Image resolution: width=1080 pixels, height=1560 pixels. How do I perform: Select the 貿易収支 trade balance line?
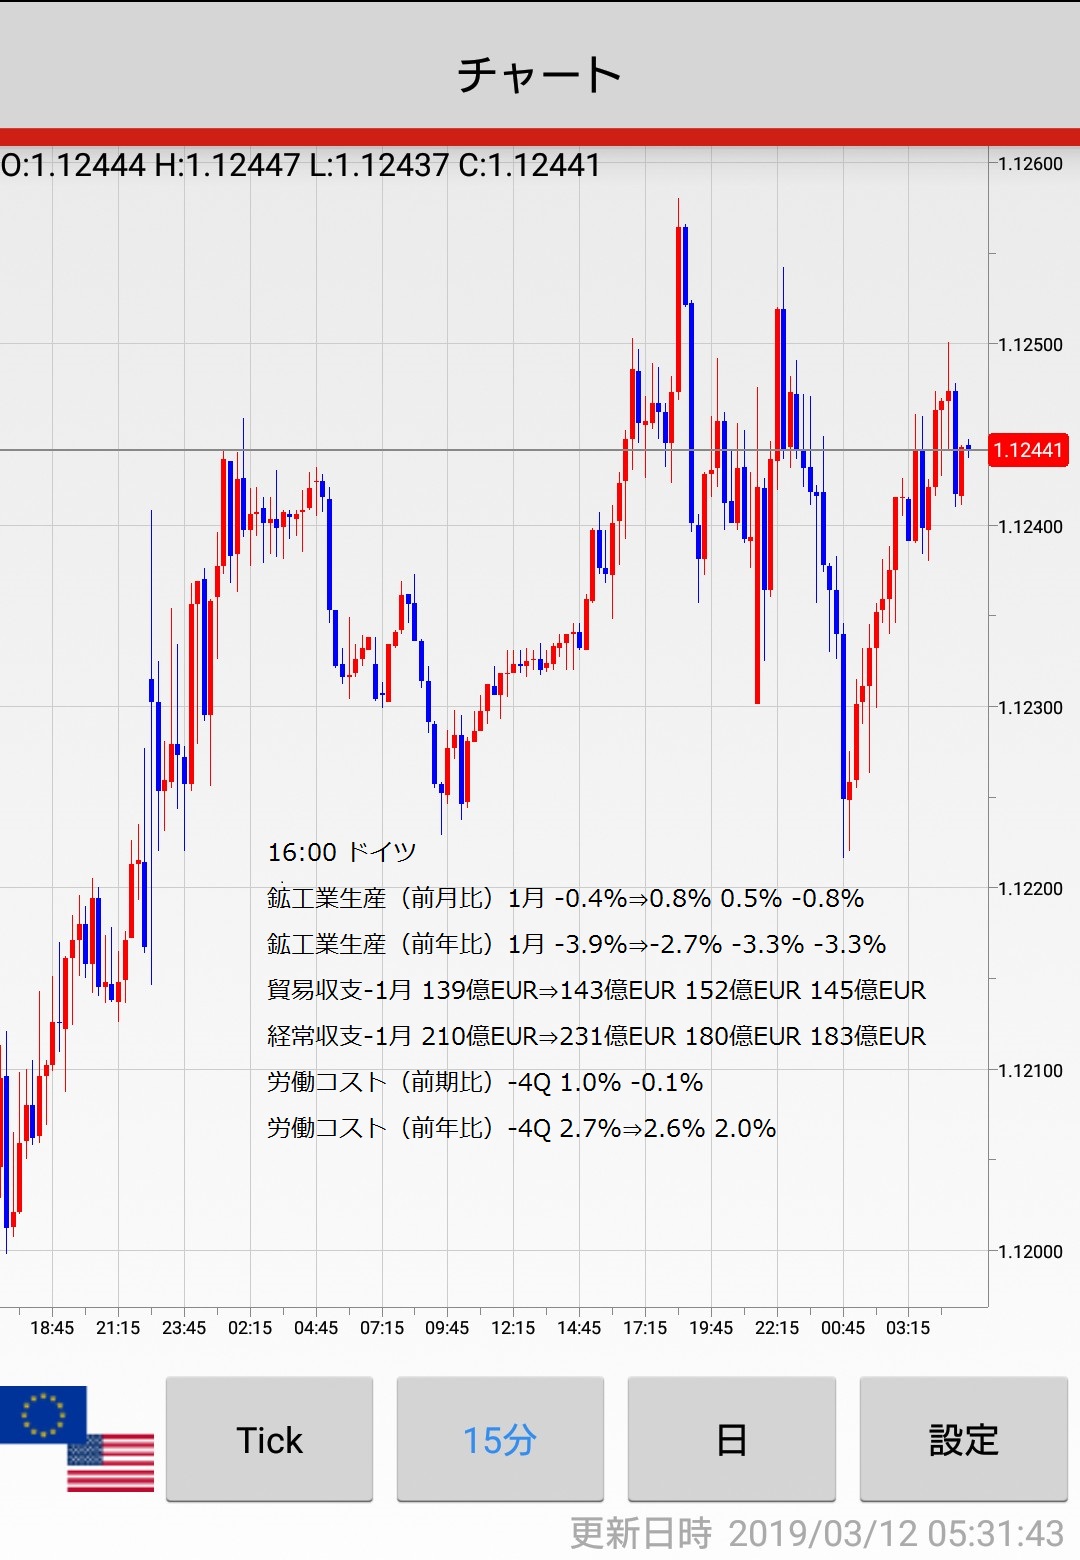pyautogui.click(x=596, y=990)
